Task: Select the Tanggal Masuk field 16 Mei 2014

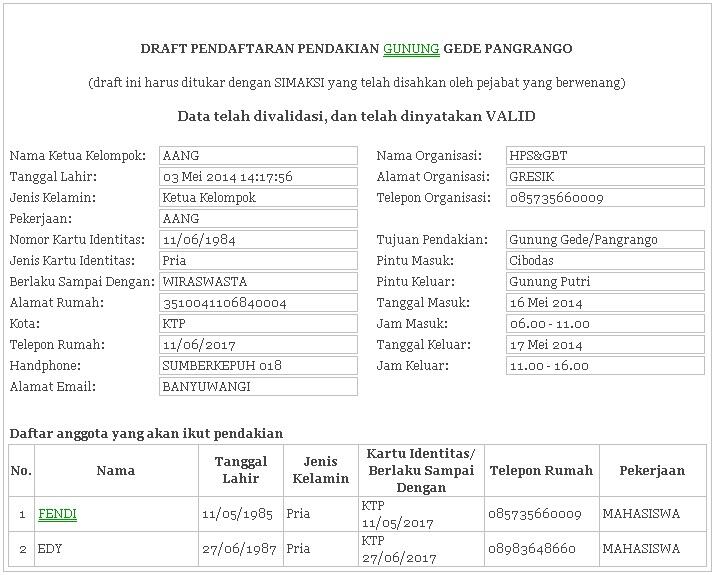Action: 605,302
